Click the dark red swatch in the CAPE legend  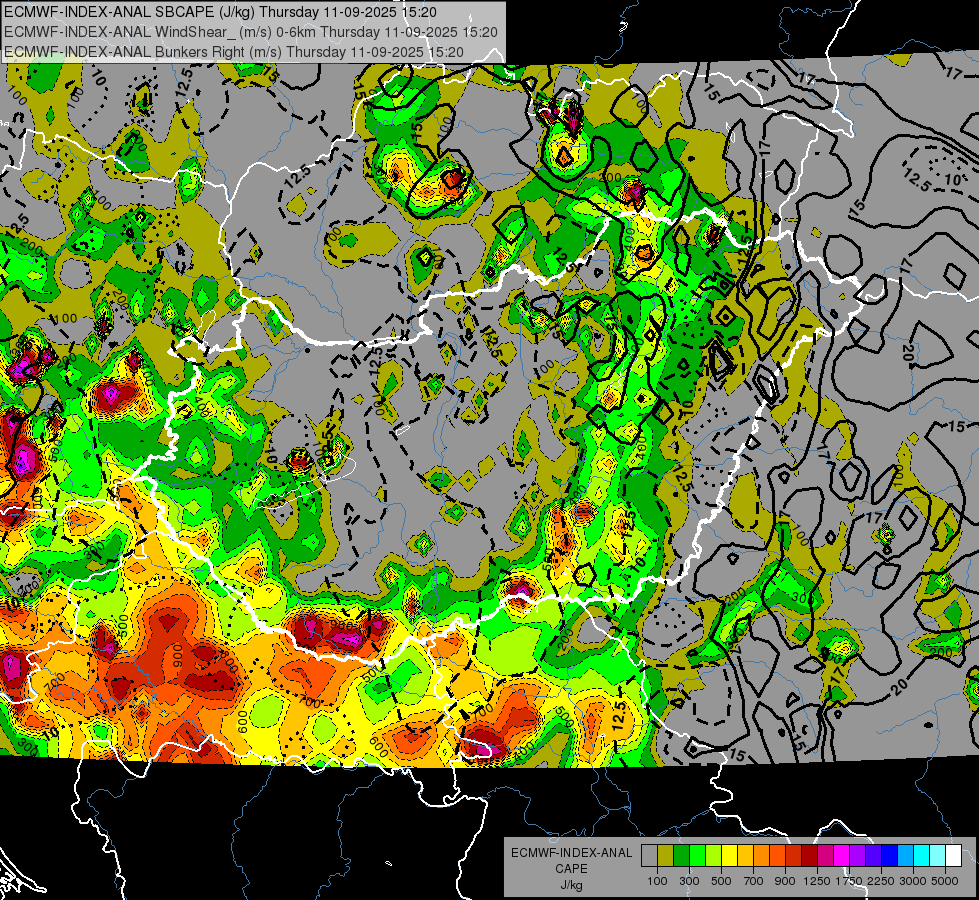coord(809,856)
